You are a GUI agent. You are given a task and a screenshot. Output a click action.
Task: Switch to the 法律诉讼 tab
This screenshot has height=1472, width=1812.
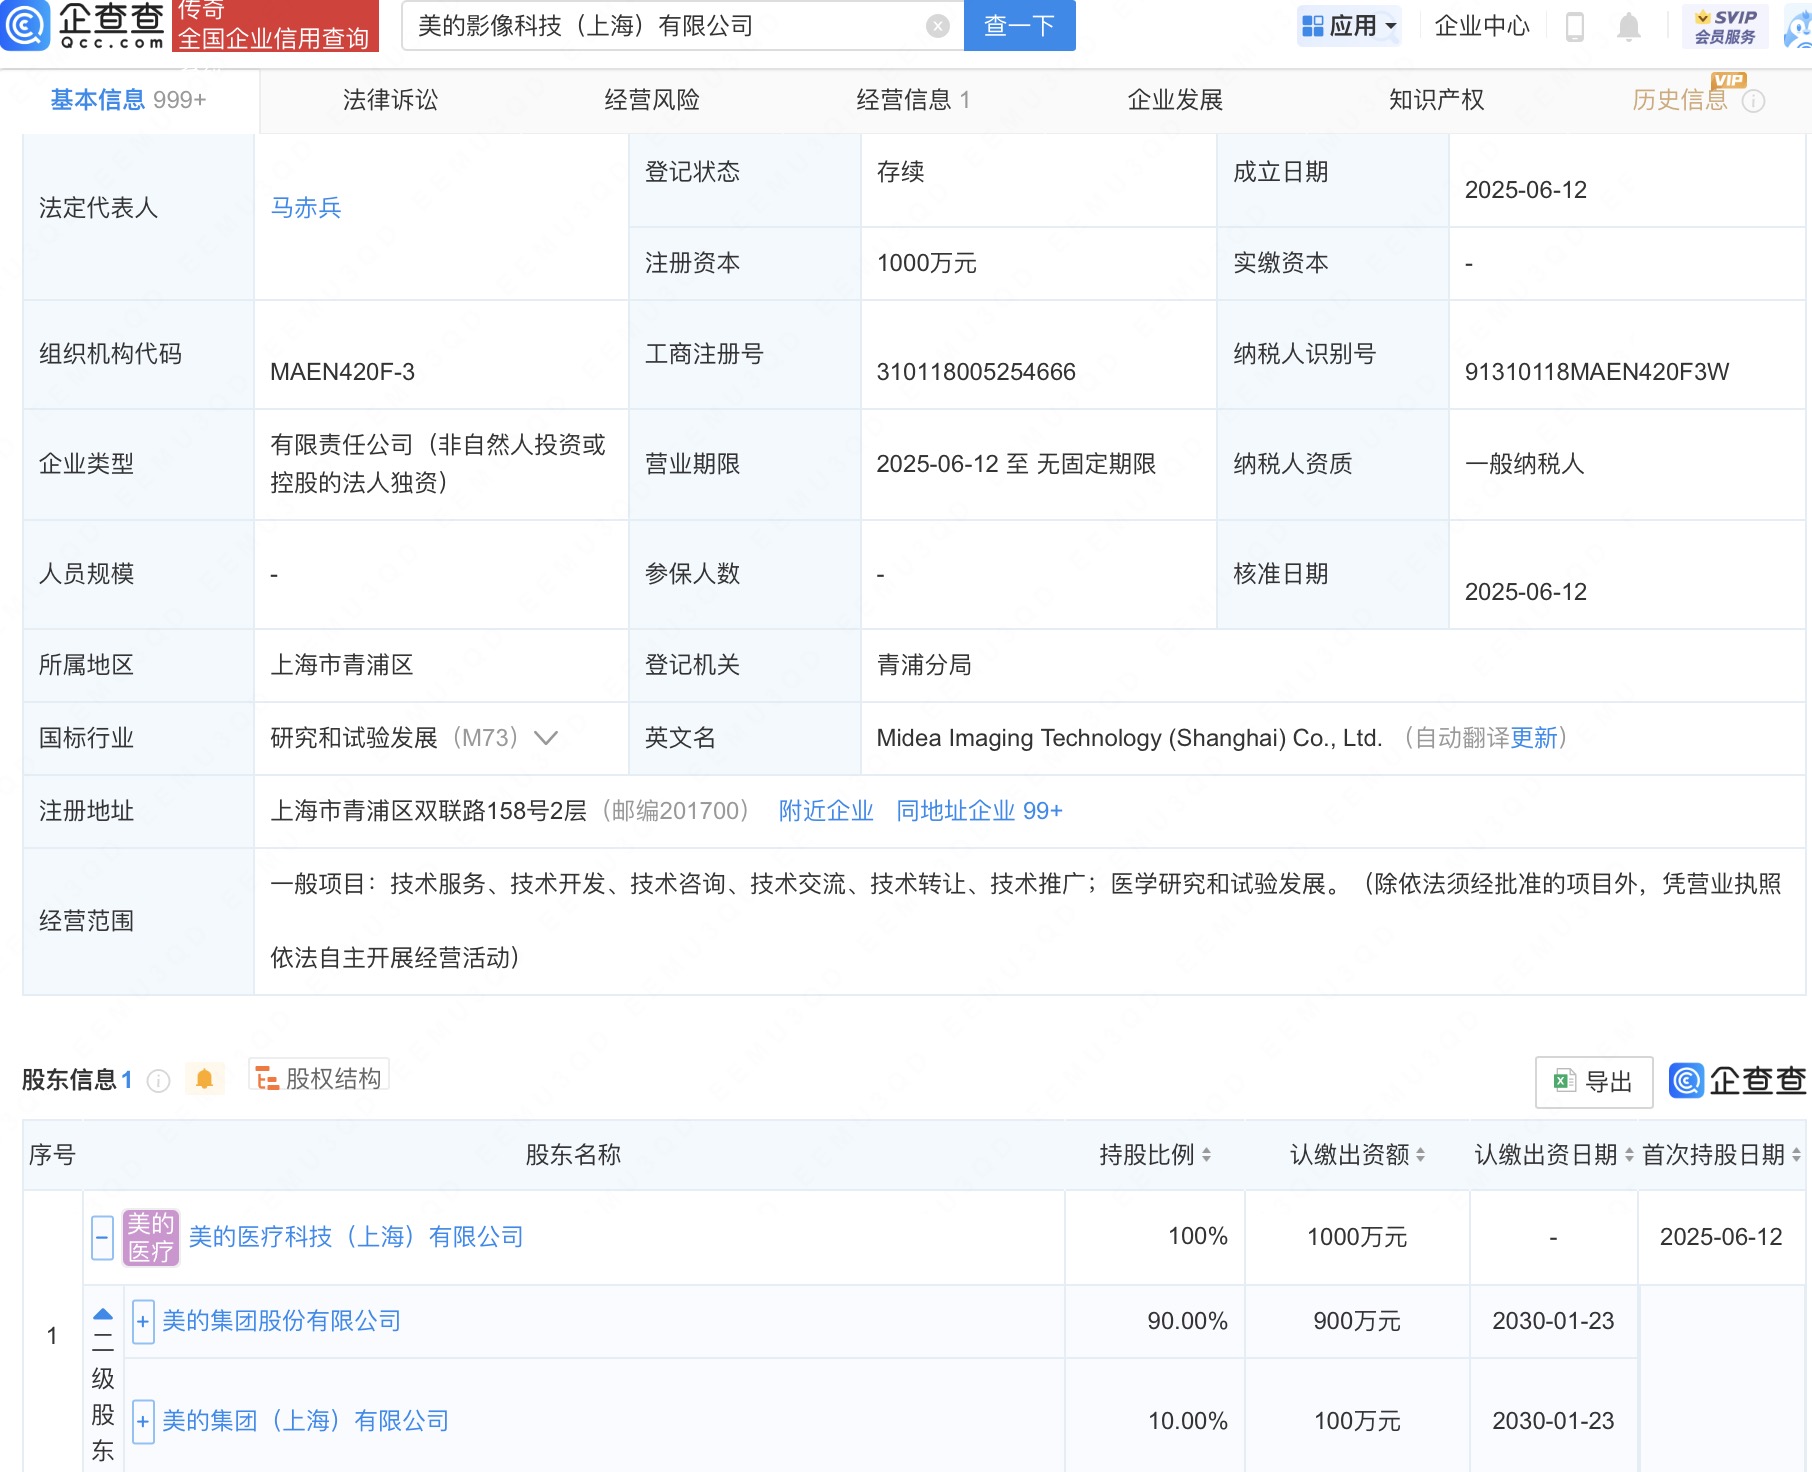[x=390, y=101]
